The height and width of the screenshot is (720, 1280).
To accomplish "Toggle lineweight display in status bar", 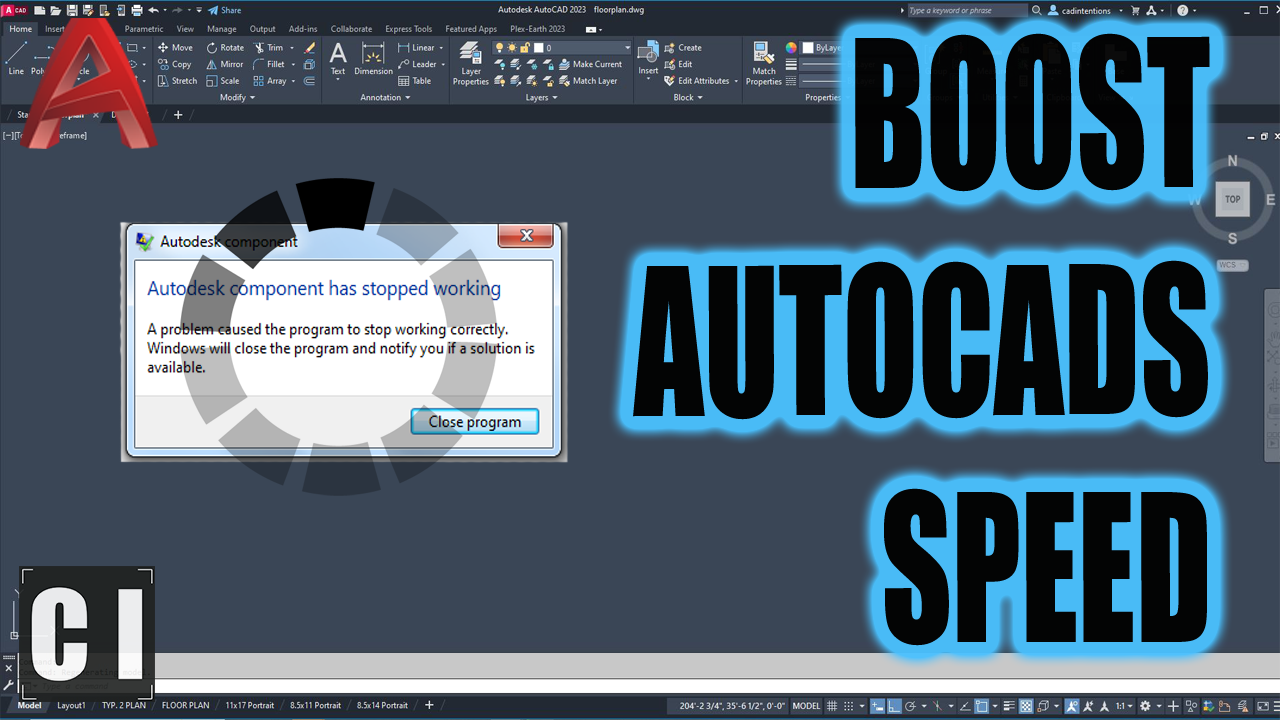I will pos(1009,706).
